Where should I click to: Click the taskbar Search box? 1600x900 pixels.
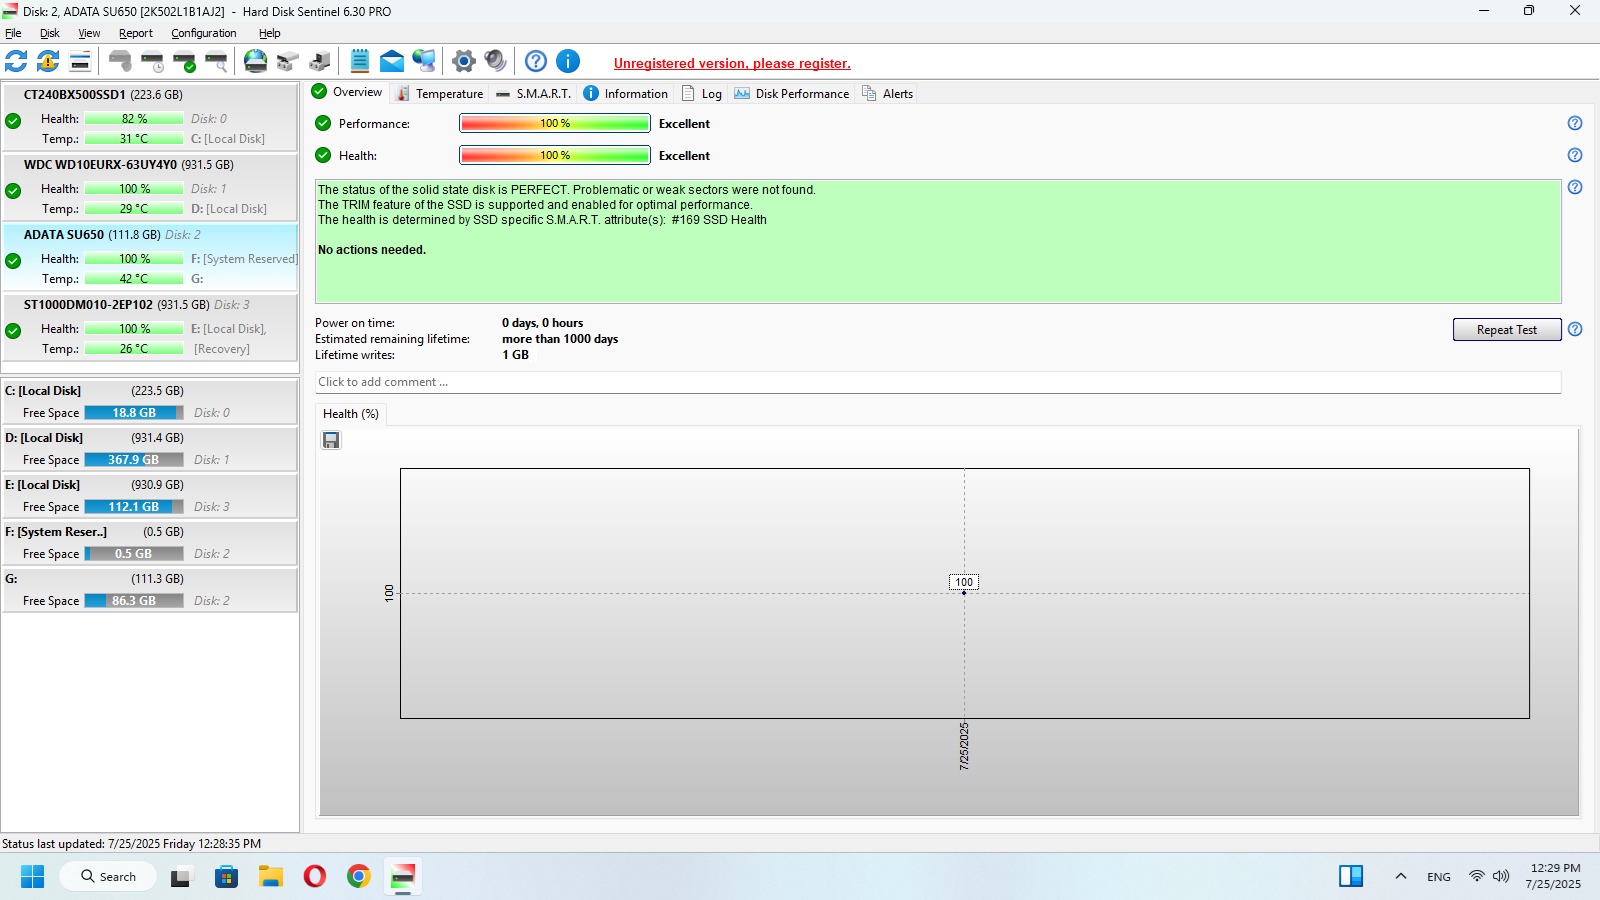point(108,877)
